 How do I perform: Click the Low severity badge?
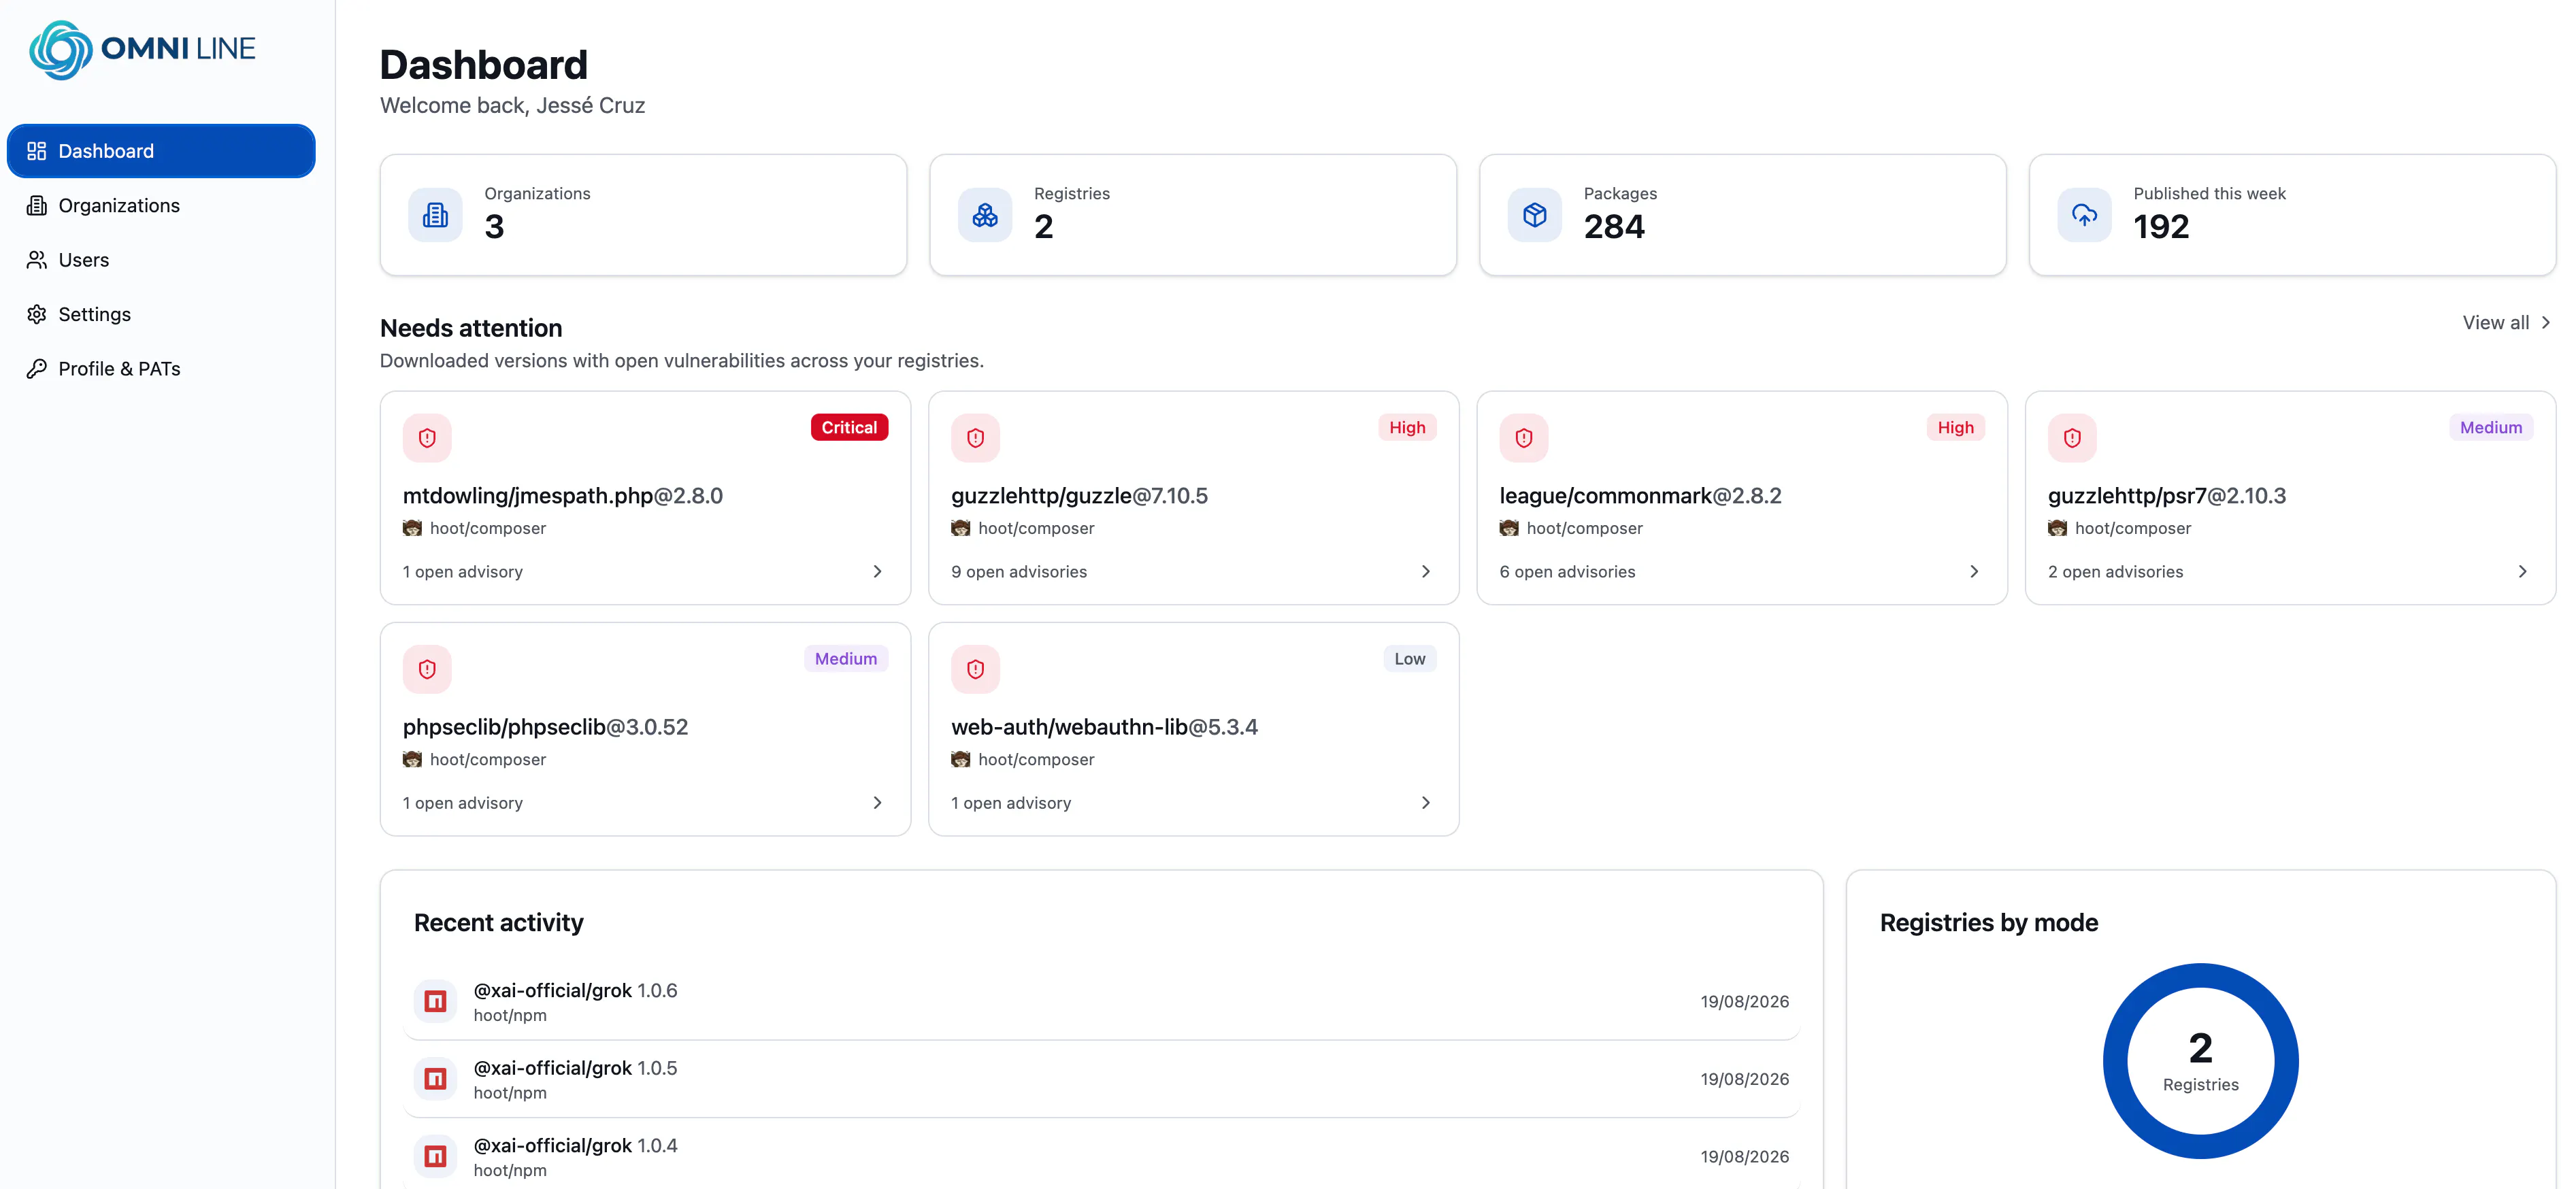click(1410, 659)
